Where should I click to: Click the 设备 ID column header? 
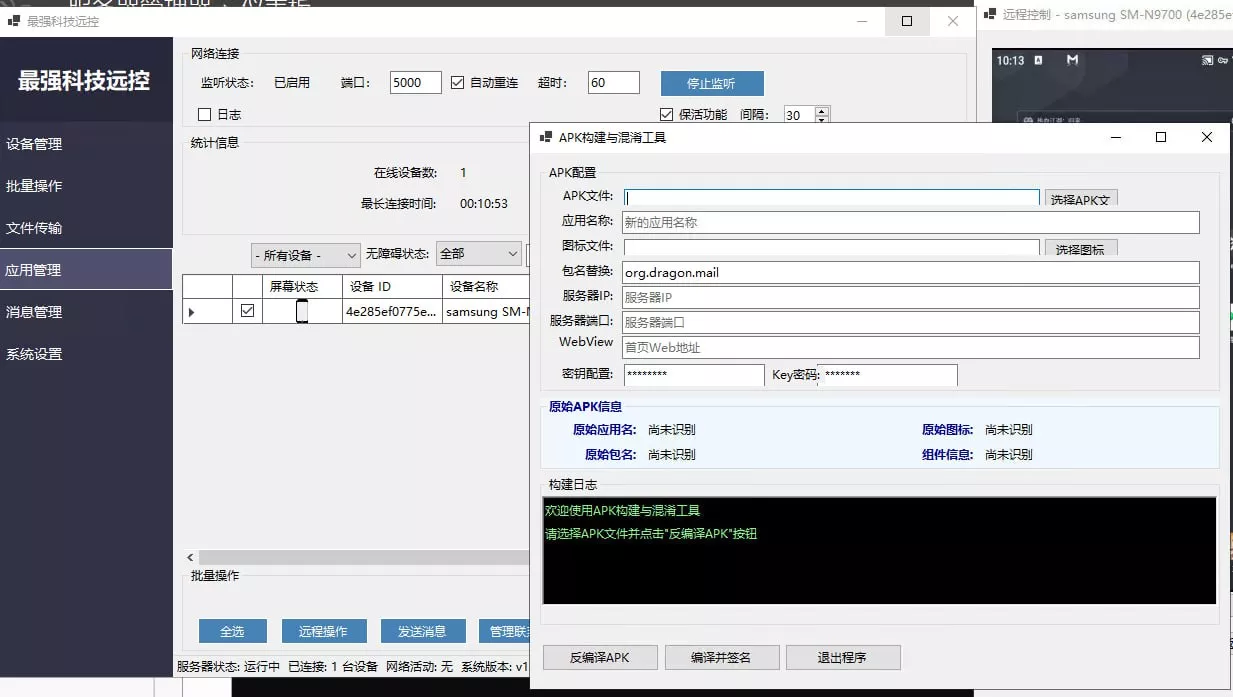click(x=392, y=287)
